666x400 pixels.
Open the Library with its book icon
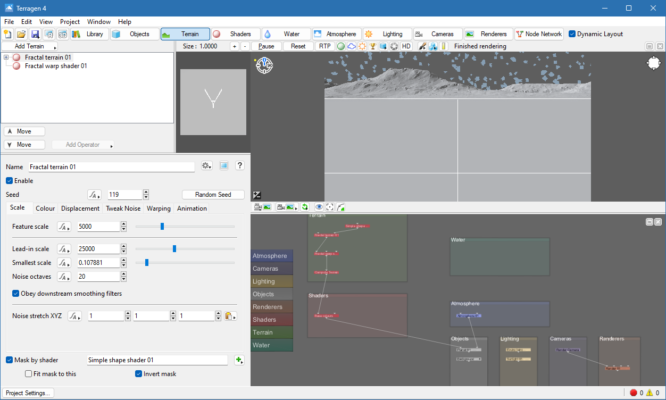click(x=88, y=34)
